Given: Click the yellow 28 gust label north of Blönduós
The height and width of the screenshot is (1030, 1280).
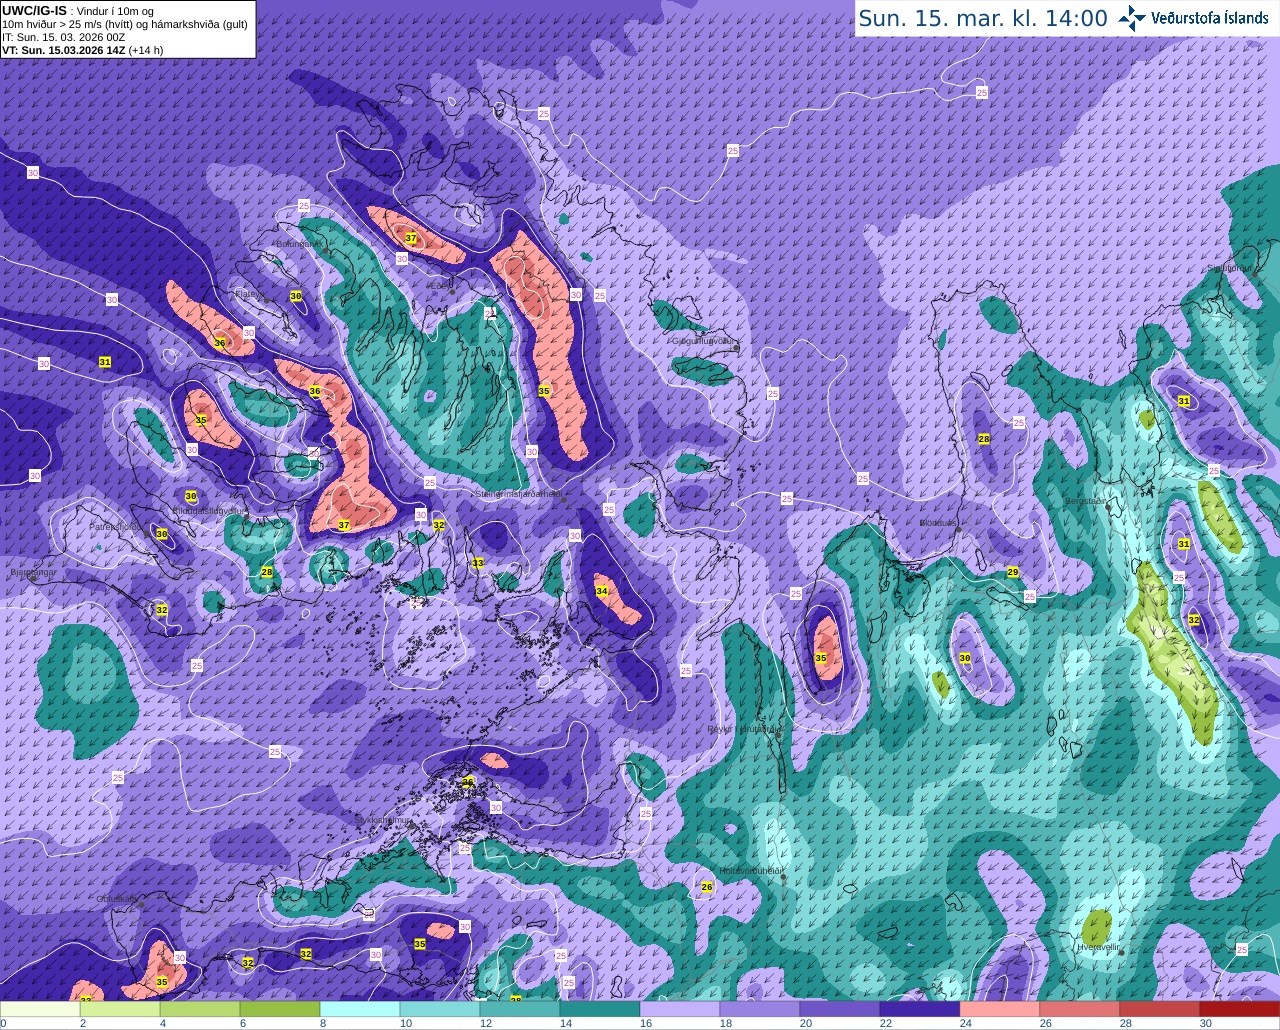Looking at the screenshot, I should tap(983, 439).
